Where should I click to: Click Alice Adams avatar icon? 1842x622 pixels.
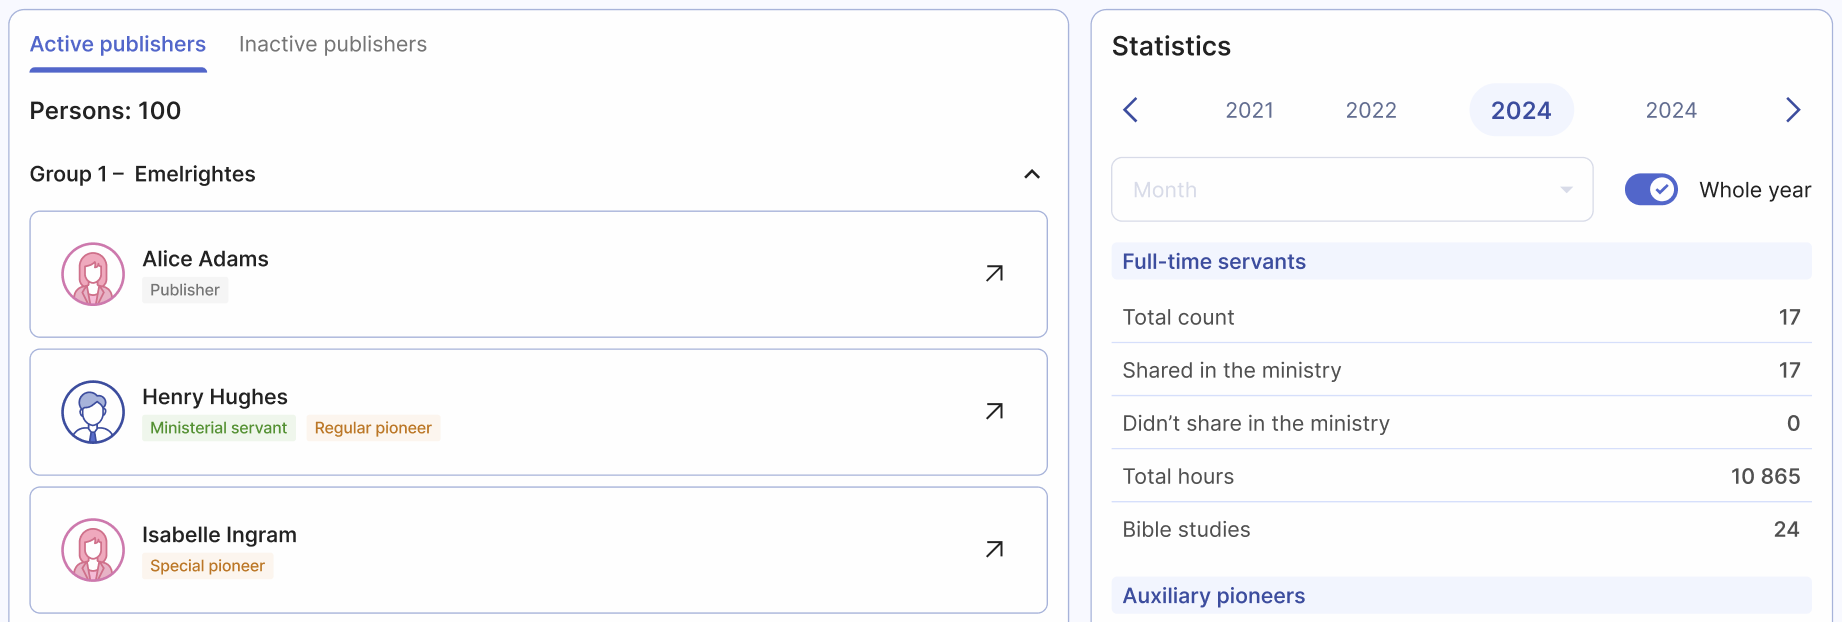pos(93,274)
